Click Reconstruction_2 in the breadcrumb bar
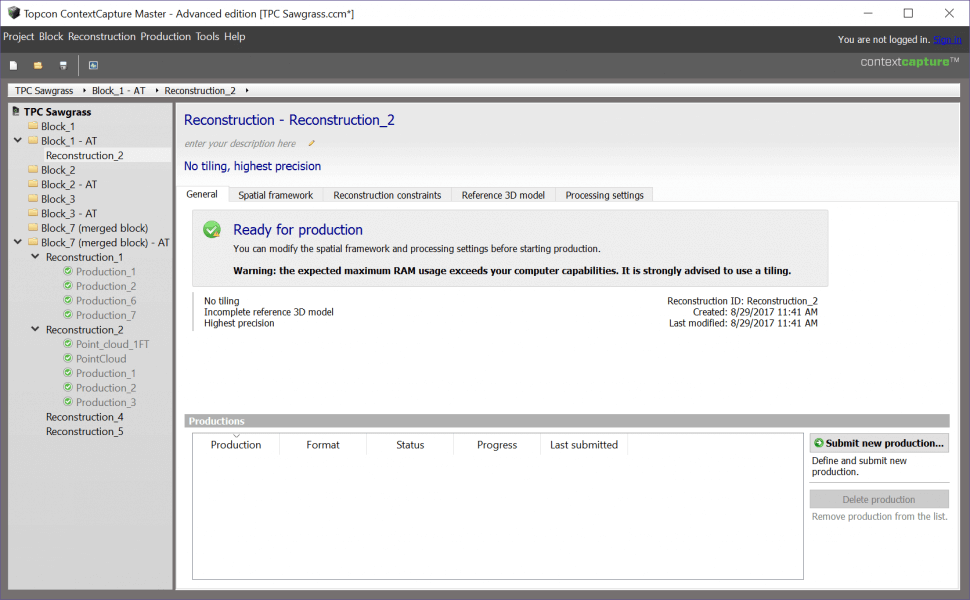Screen dimensions: 970x600 click(200, 90)
